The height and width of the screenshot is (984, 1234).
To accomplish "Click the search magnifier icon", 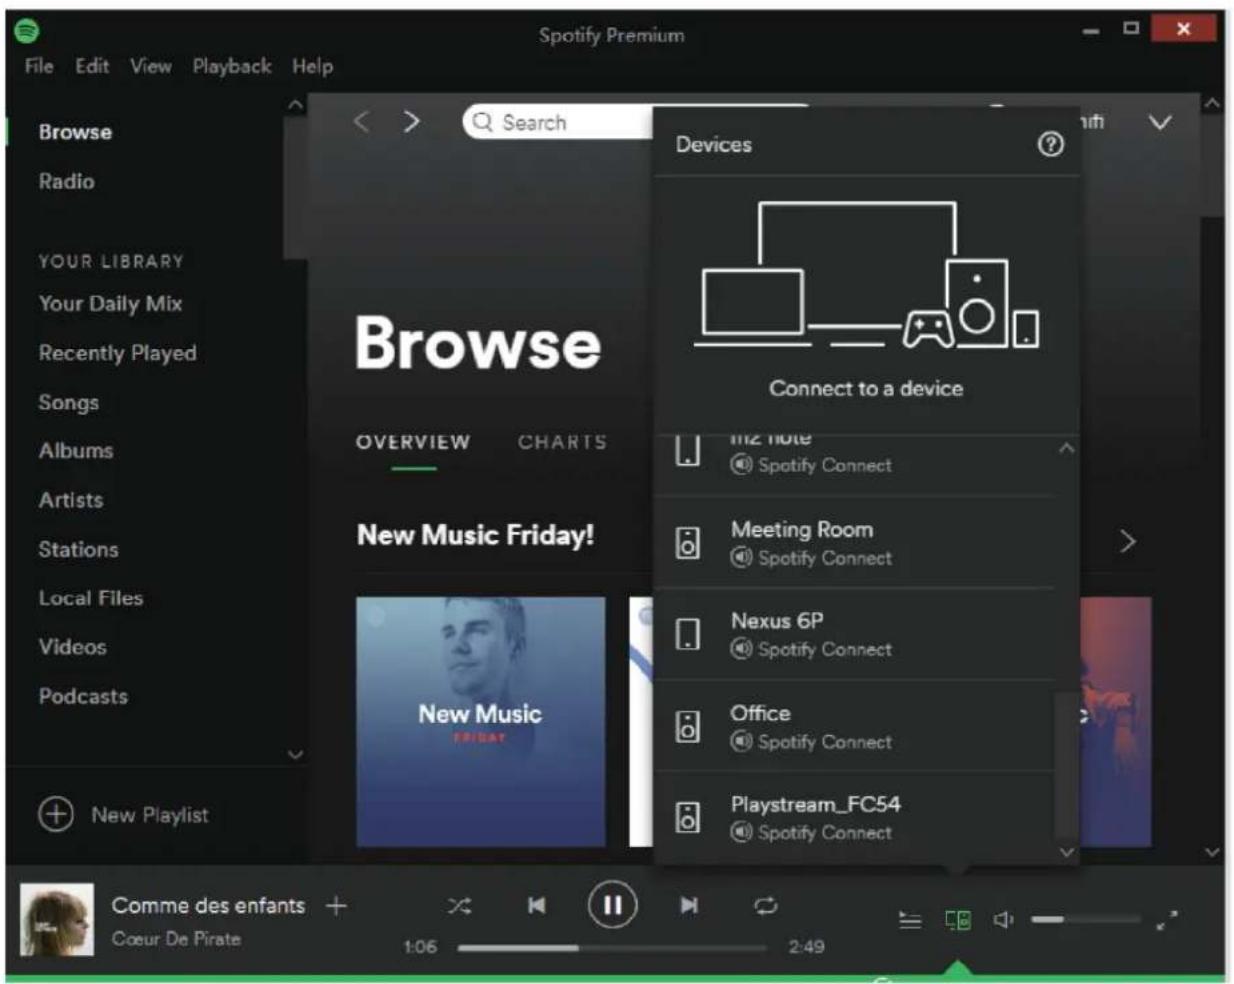I will click(483, 122).
